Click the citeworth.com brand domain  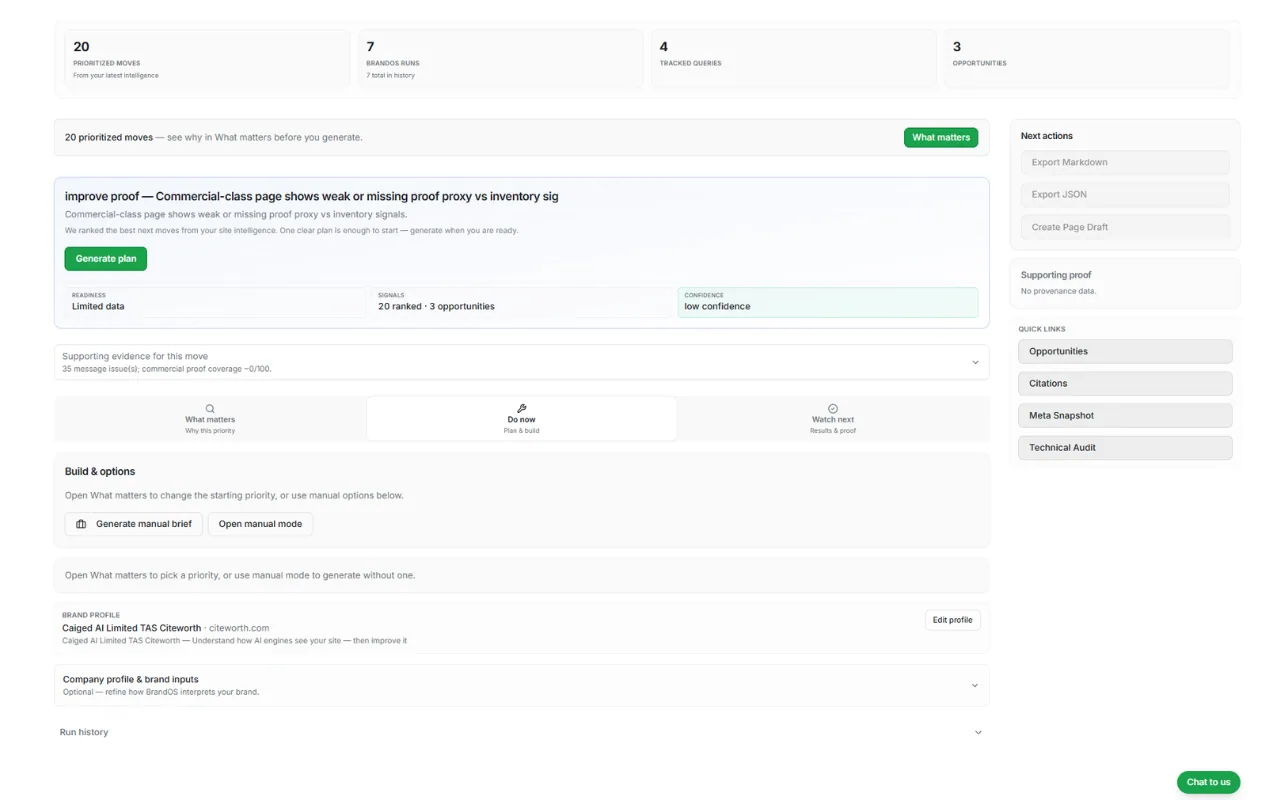(239, 628)
